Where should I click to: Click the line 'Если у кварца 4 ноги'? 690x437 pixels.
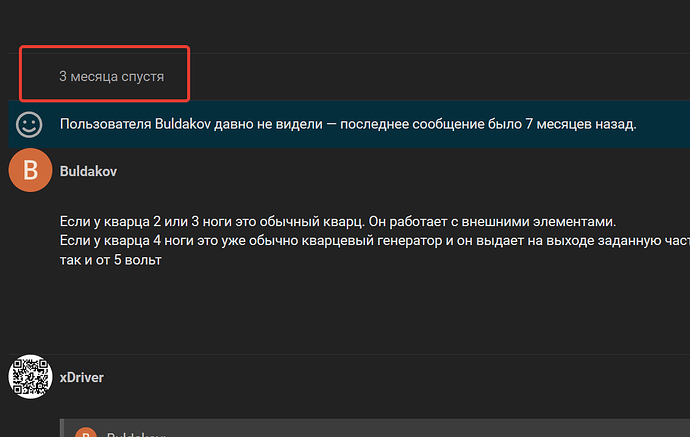tap(375, 241)
